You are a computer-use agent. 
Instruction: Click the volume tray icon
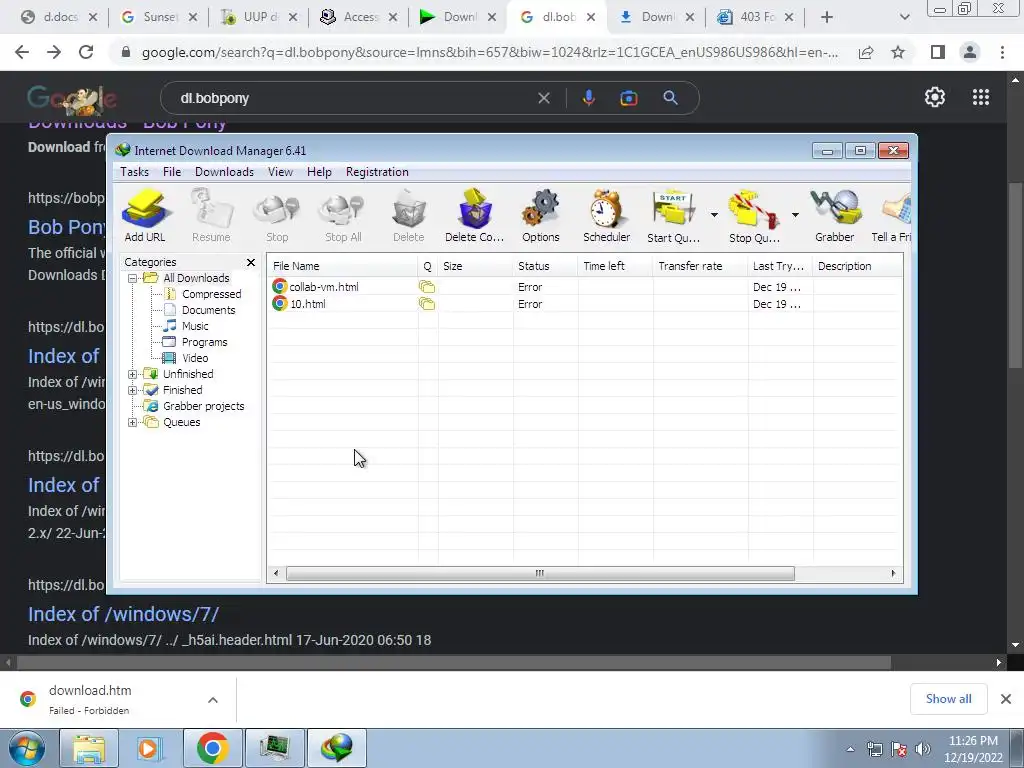click(923, 750)
